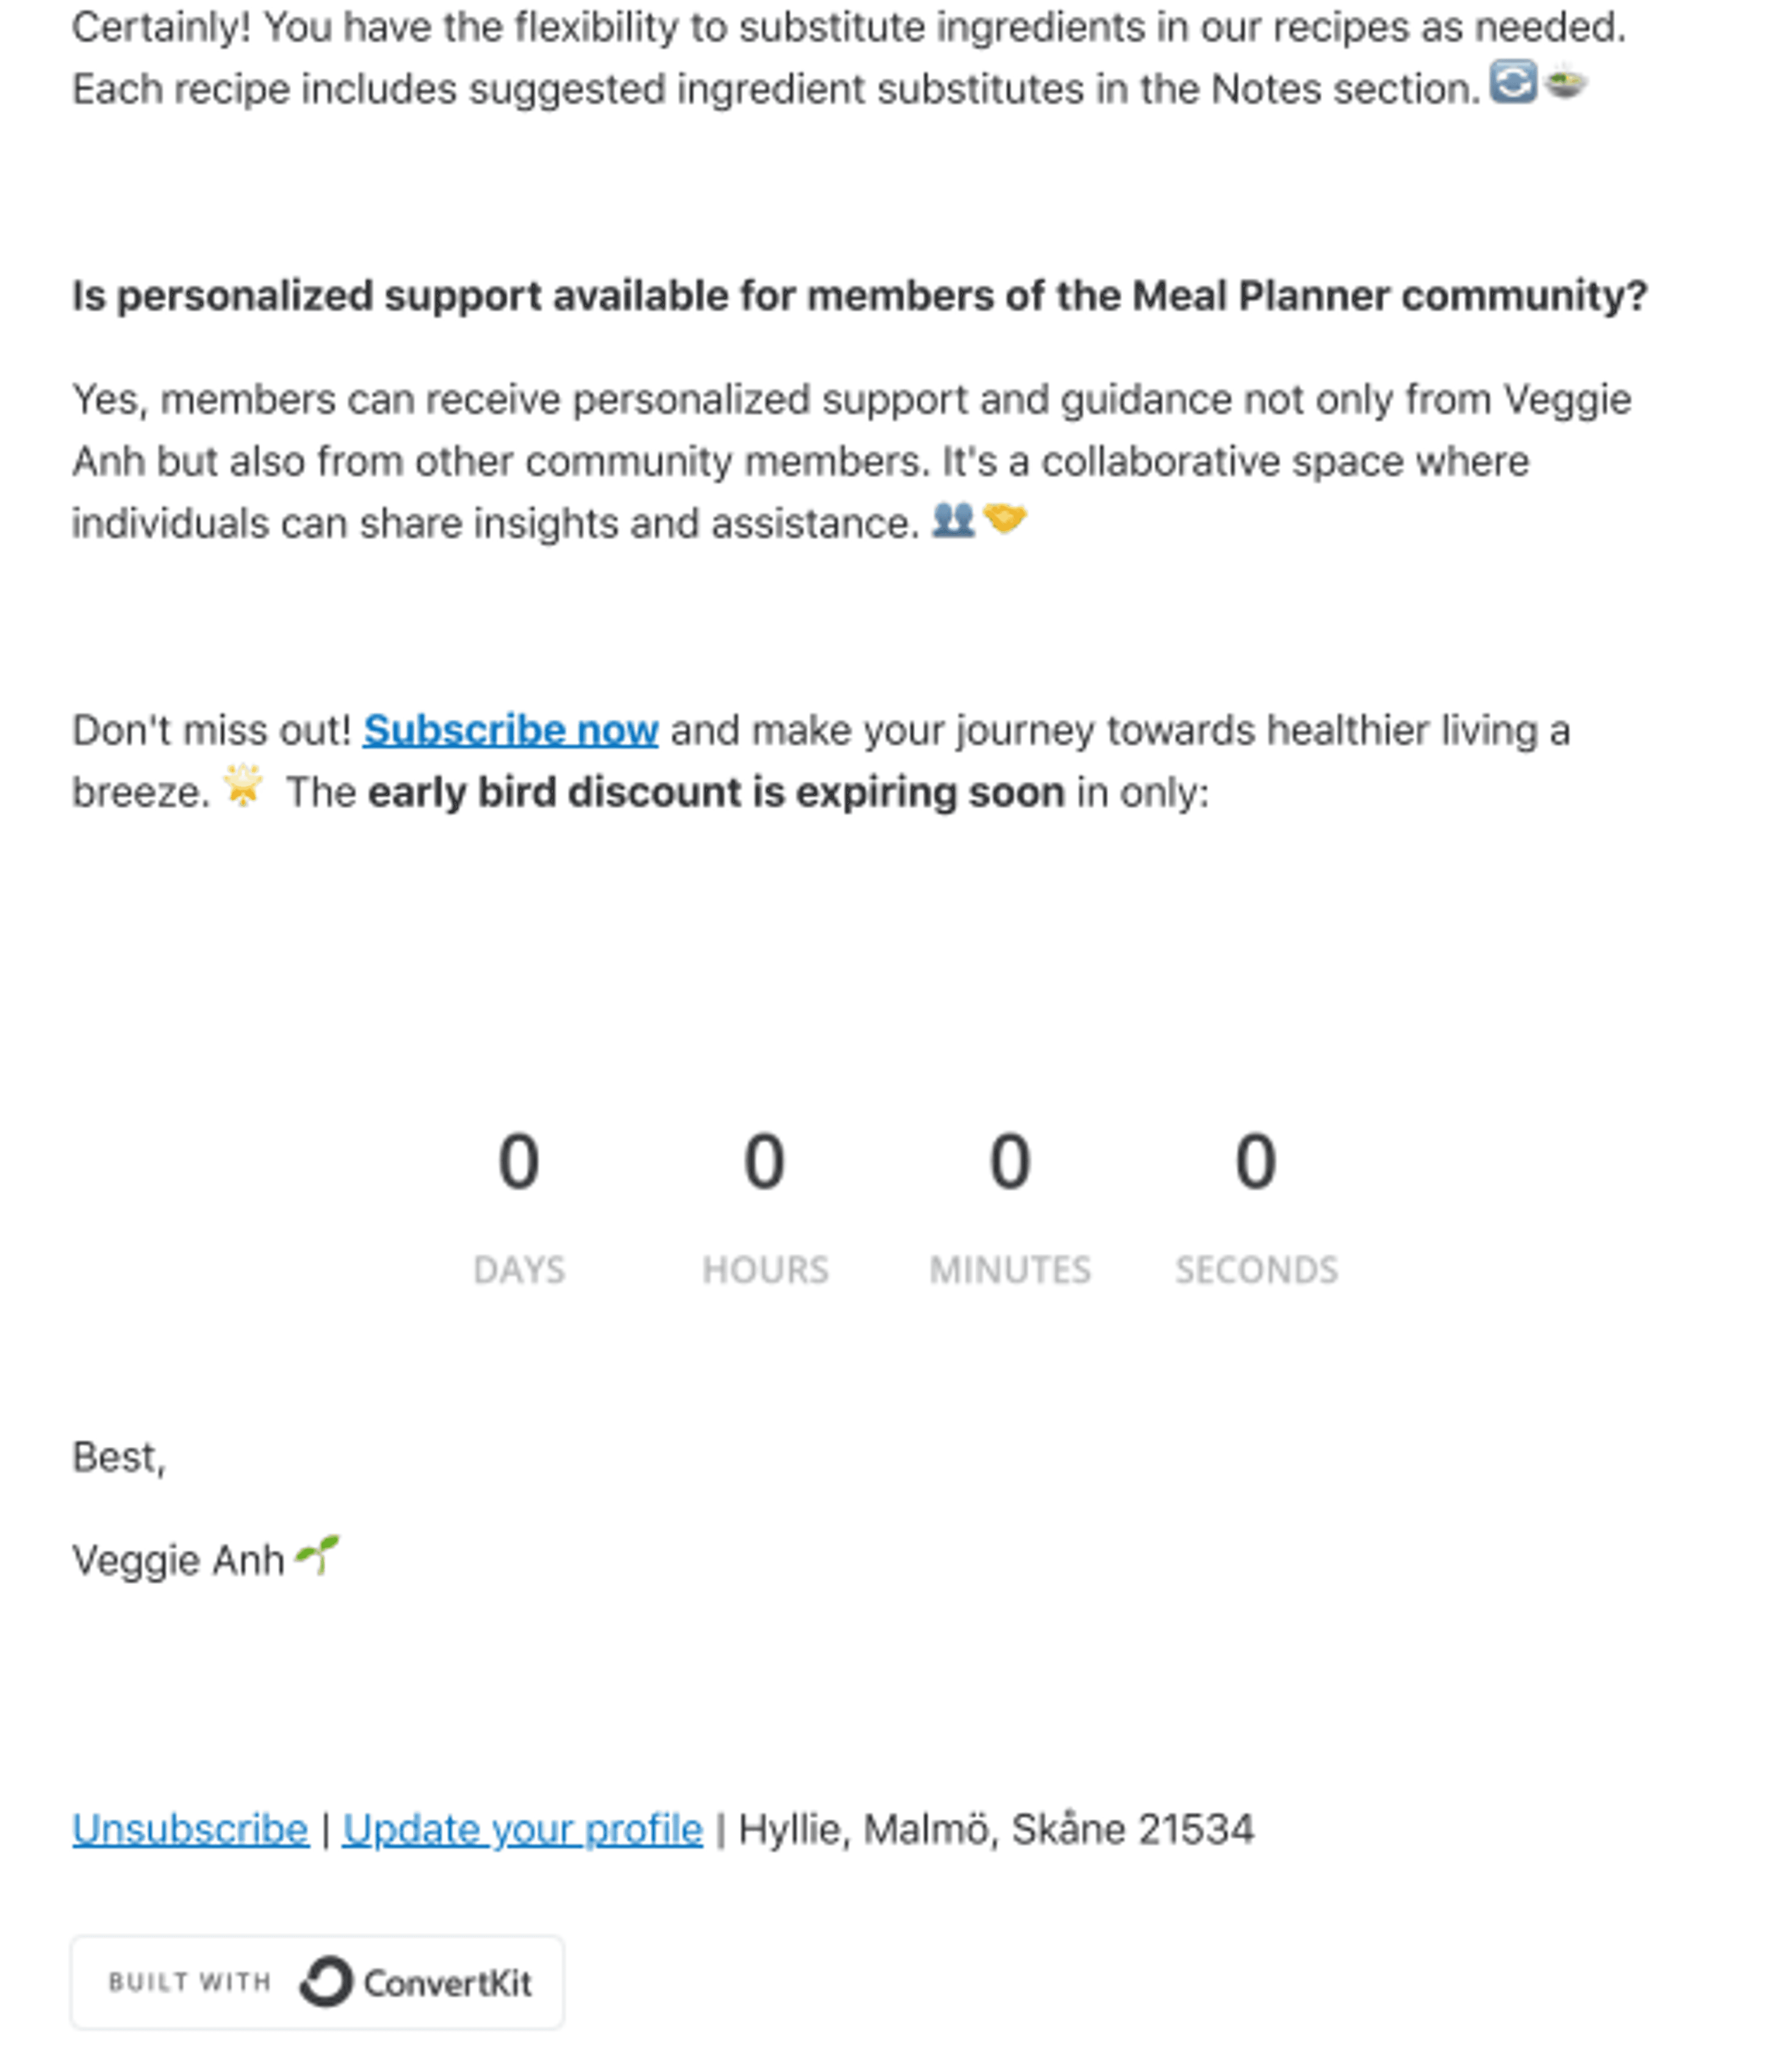Click the Veggie Anh signature name
The width and height of the screenshot is (1772, 2072).
click(x=178, y=1560)
